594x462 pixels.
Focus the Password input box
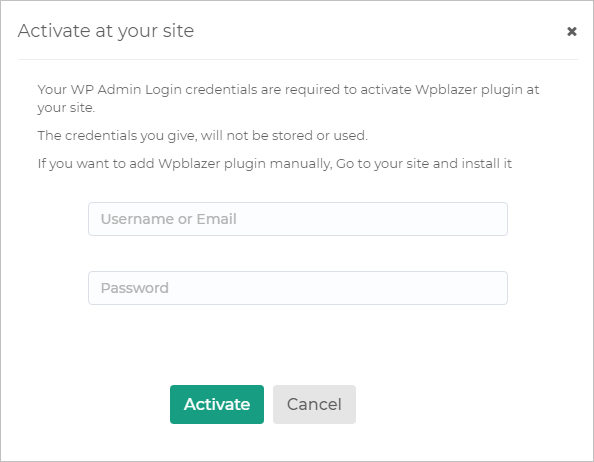[x=298, y=288]
